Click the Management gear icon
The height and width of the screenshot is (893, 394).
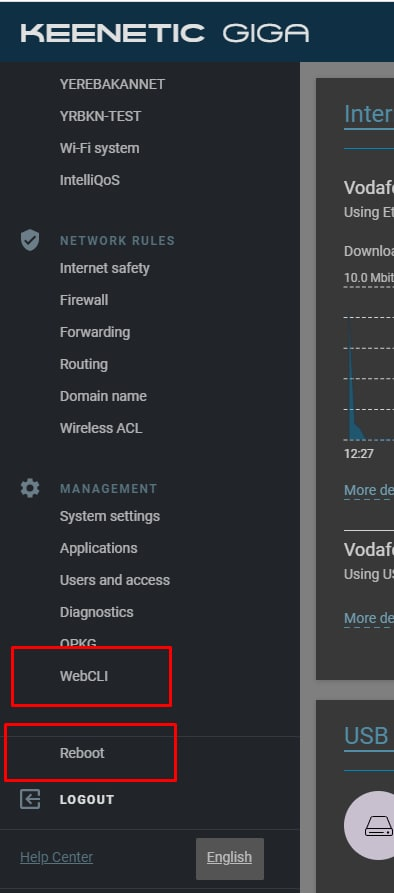click(x=30, y=489)
